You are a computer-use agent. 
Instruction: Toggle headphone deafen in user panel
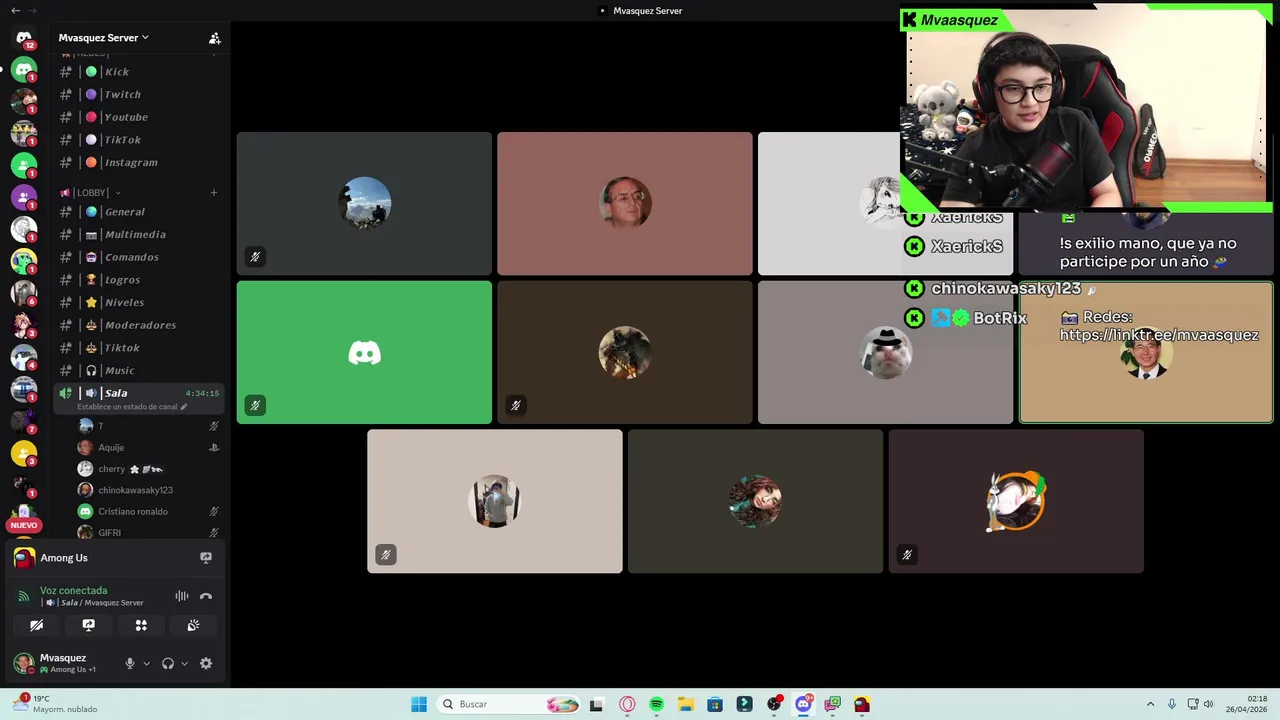pyautogui.click(x=168, y=663)
